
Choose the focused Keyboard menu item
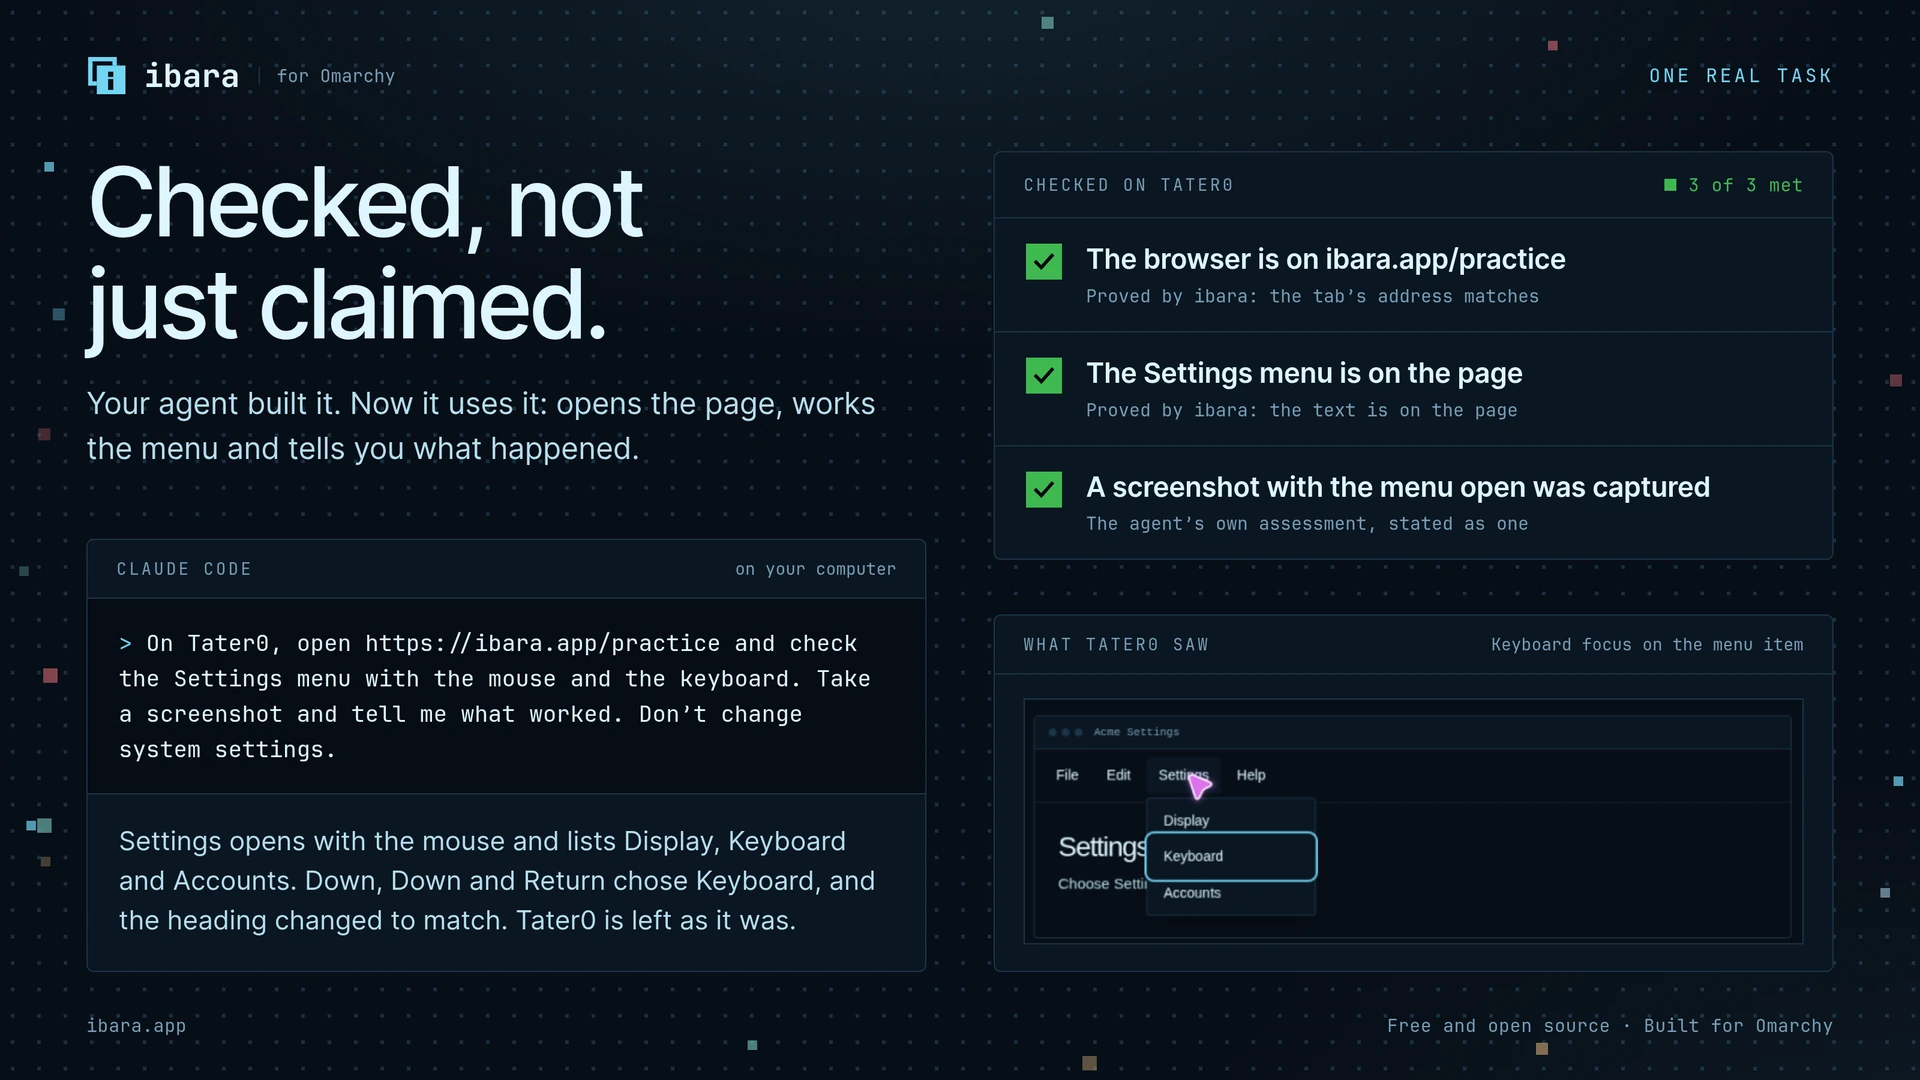[1230, 857]
